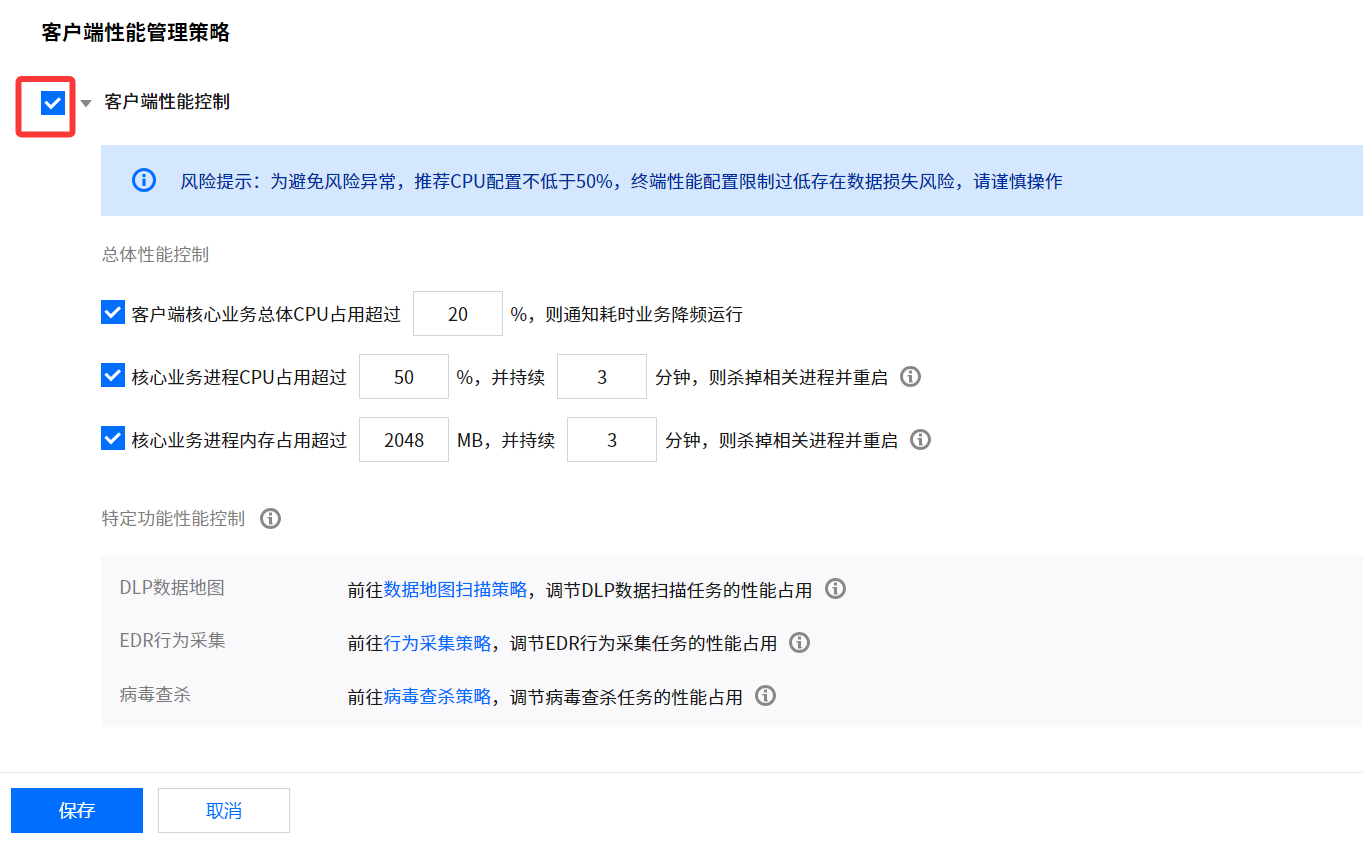Open the 数据地图扫描策略 link
The width and height of the screenshot is (1363, 844).
[455, 590]
